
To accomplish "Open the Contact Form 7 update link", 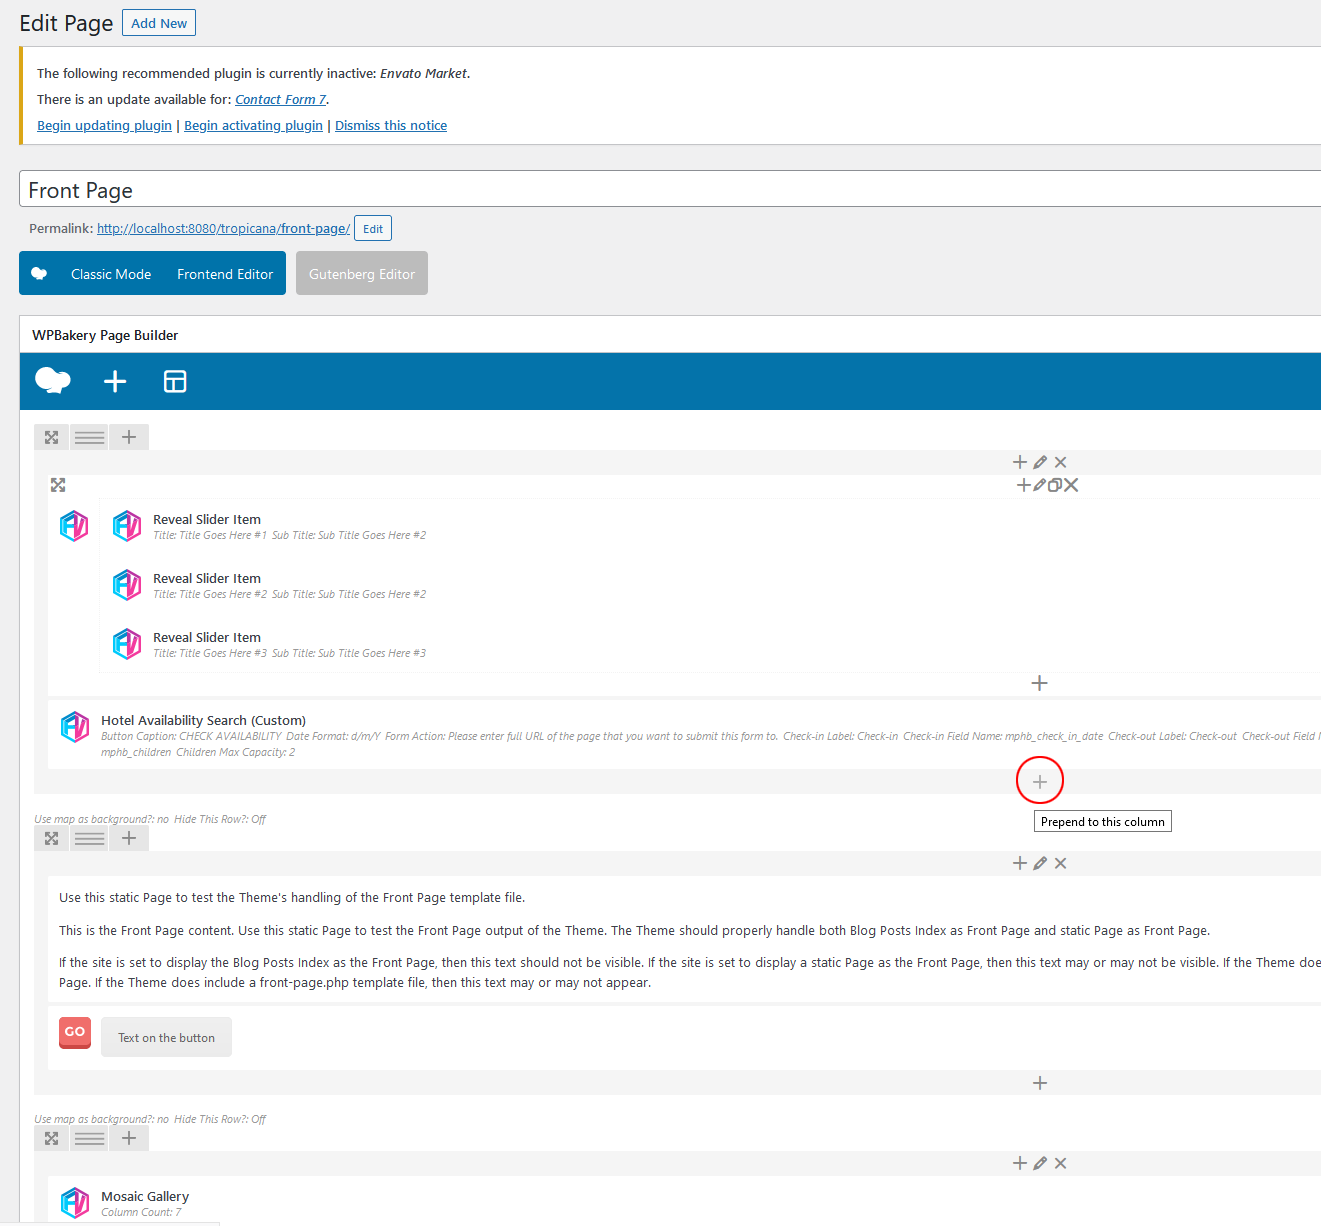I will (x=280, y=100).
